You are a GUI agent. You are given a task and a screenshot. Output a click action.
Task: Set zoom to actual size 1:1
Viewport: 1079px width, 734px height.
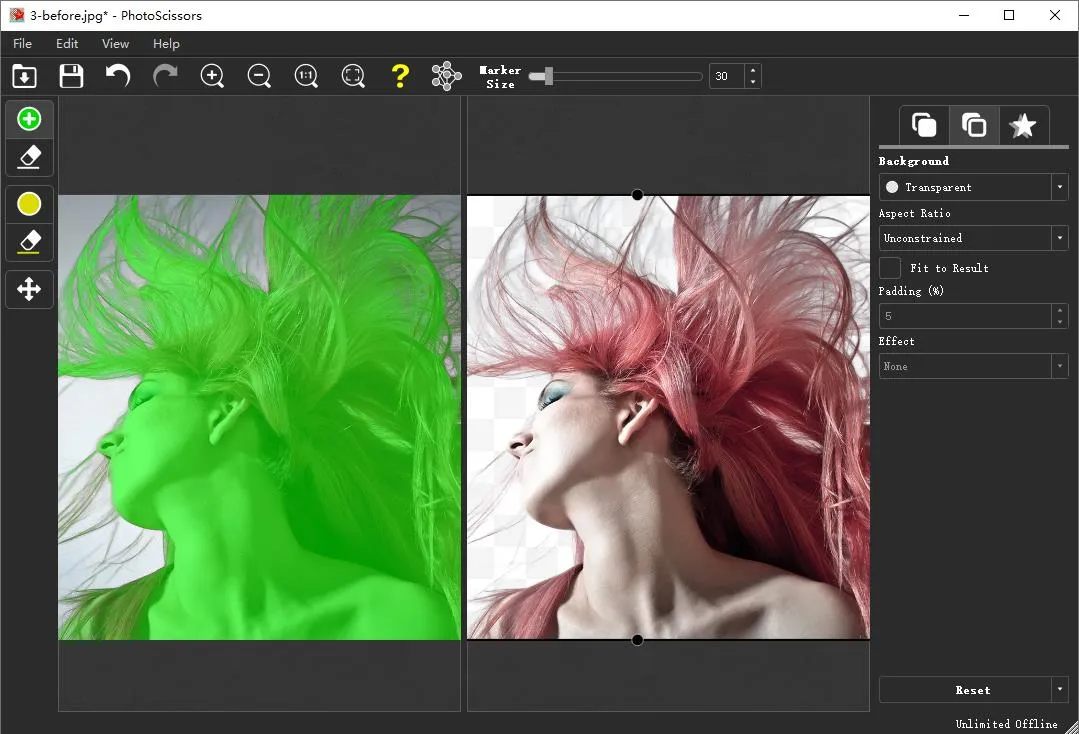pyautogui.click(x=306, y=76)
